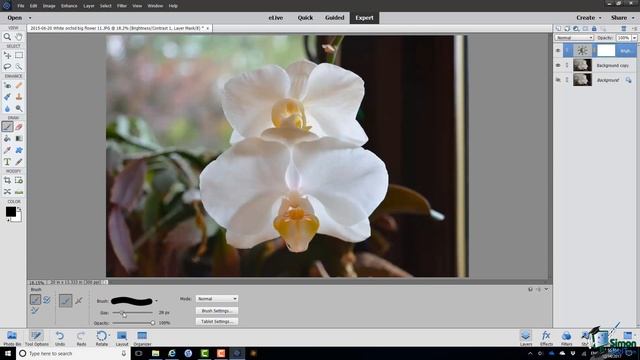Open the brush Mode dropdown
The width and height of the screenshot is (640, 360).
pyautogui.click(x=217, y=299)
